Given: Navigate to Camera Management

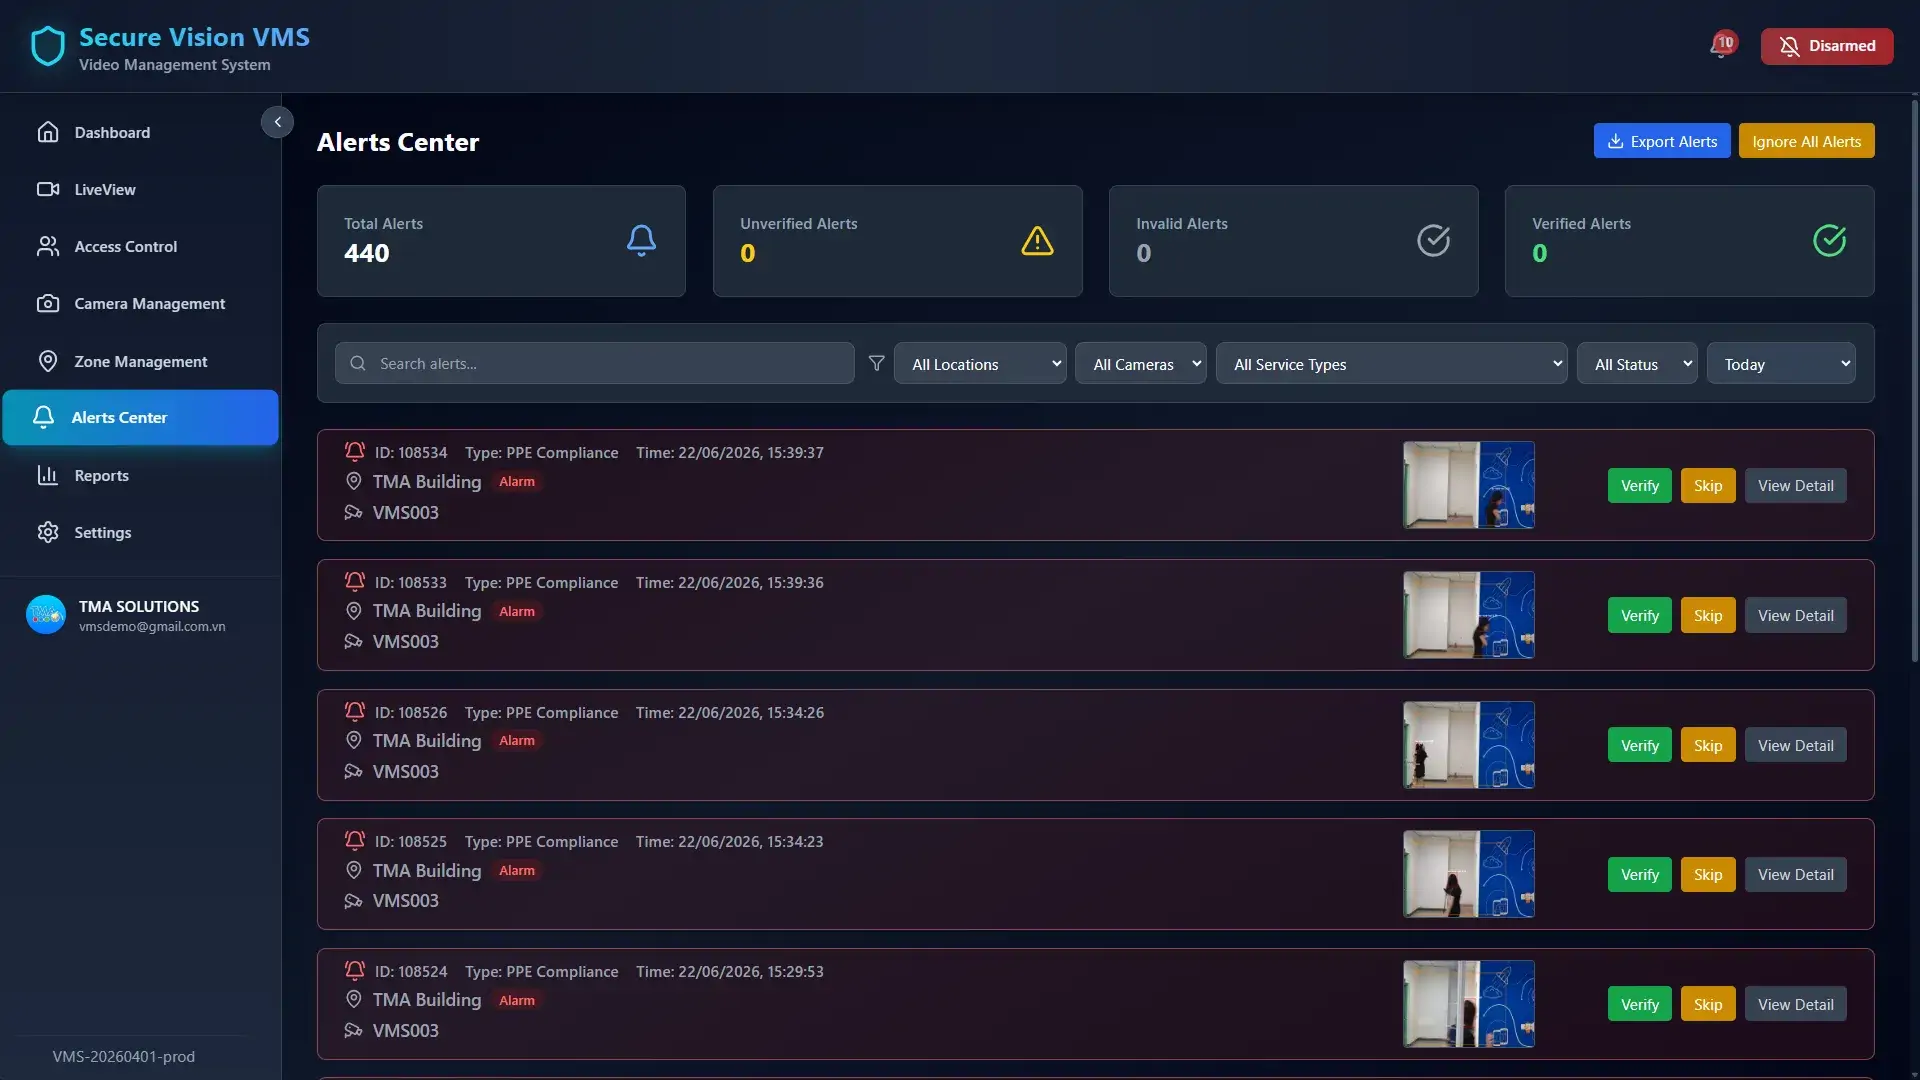Looking at the screenshot, I should coord(140,303).
